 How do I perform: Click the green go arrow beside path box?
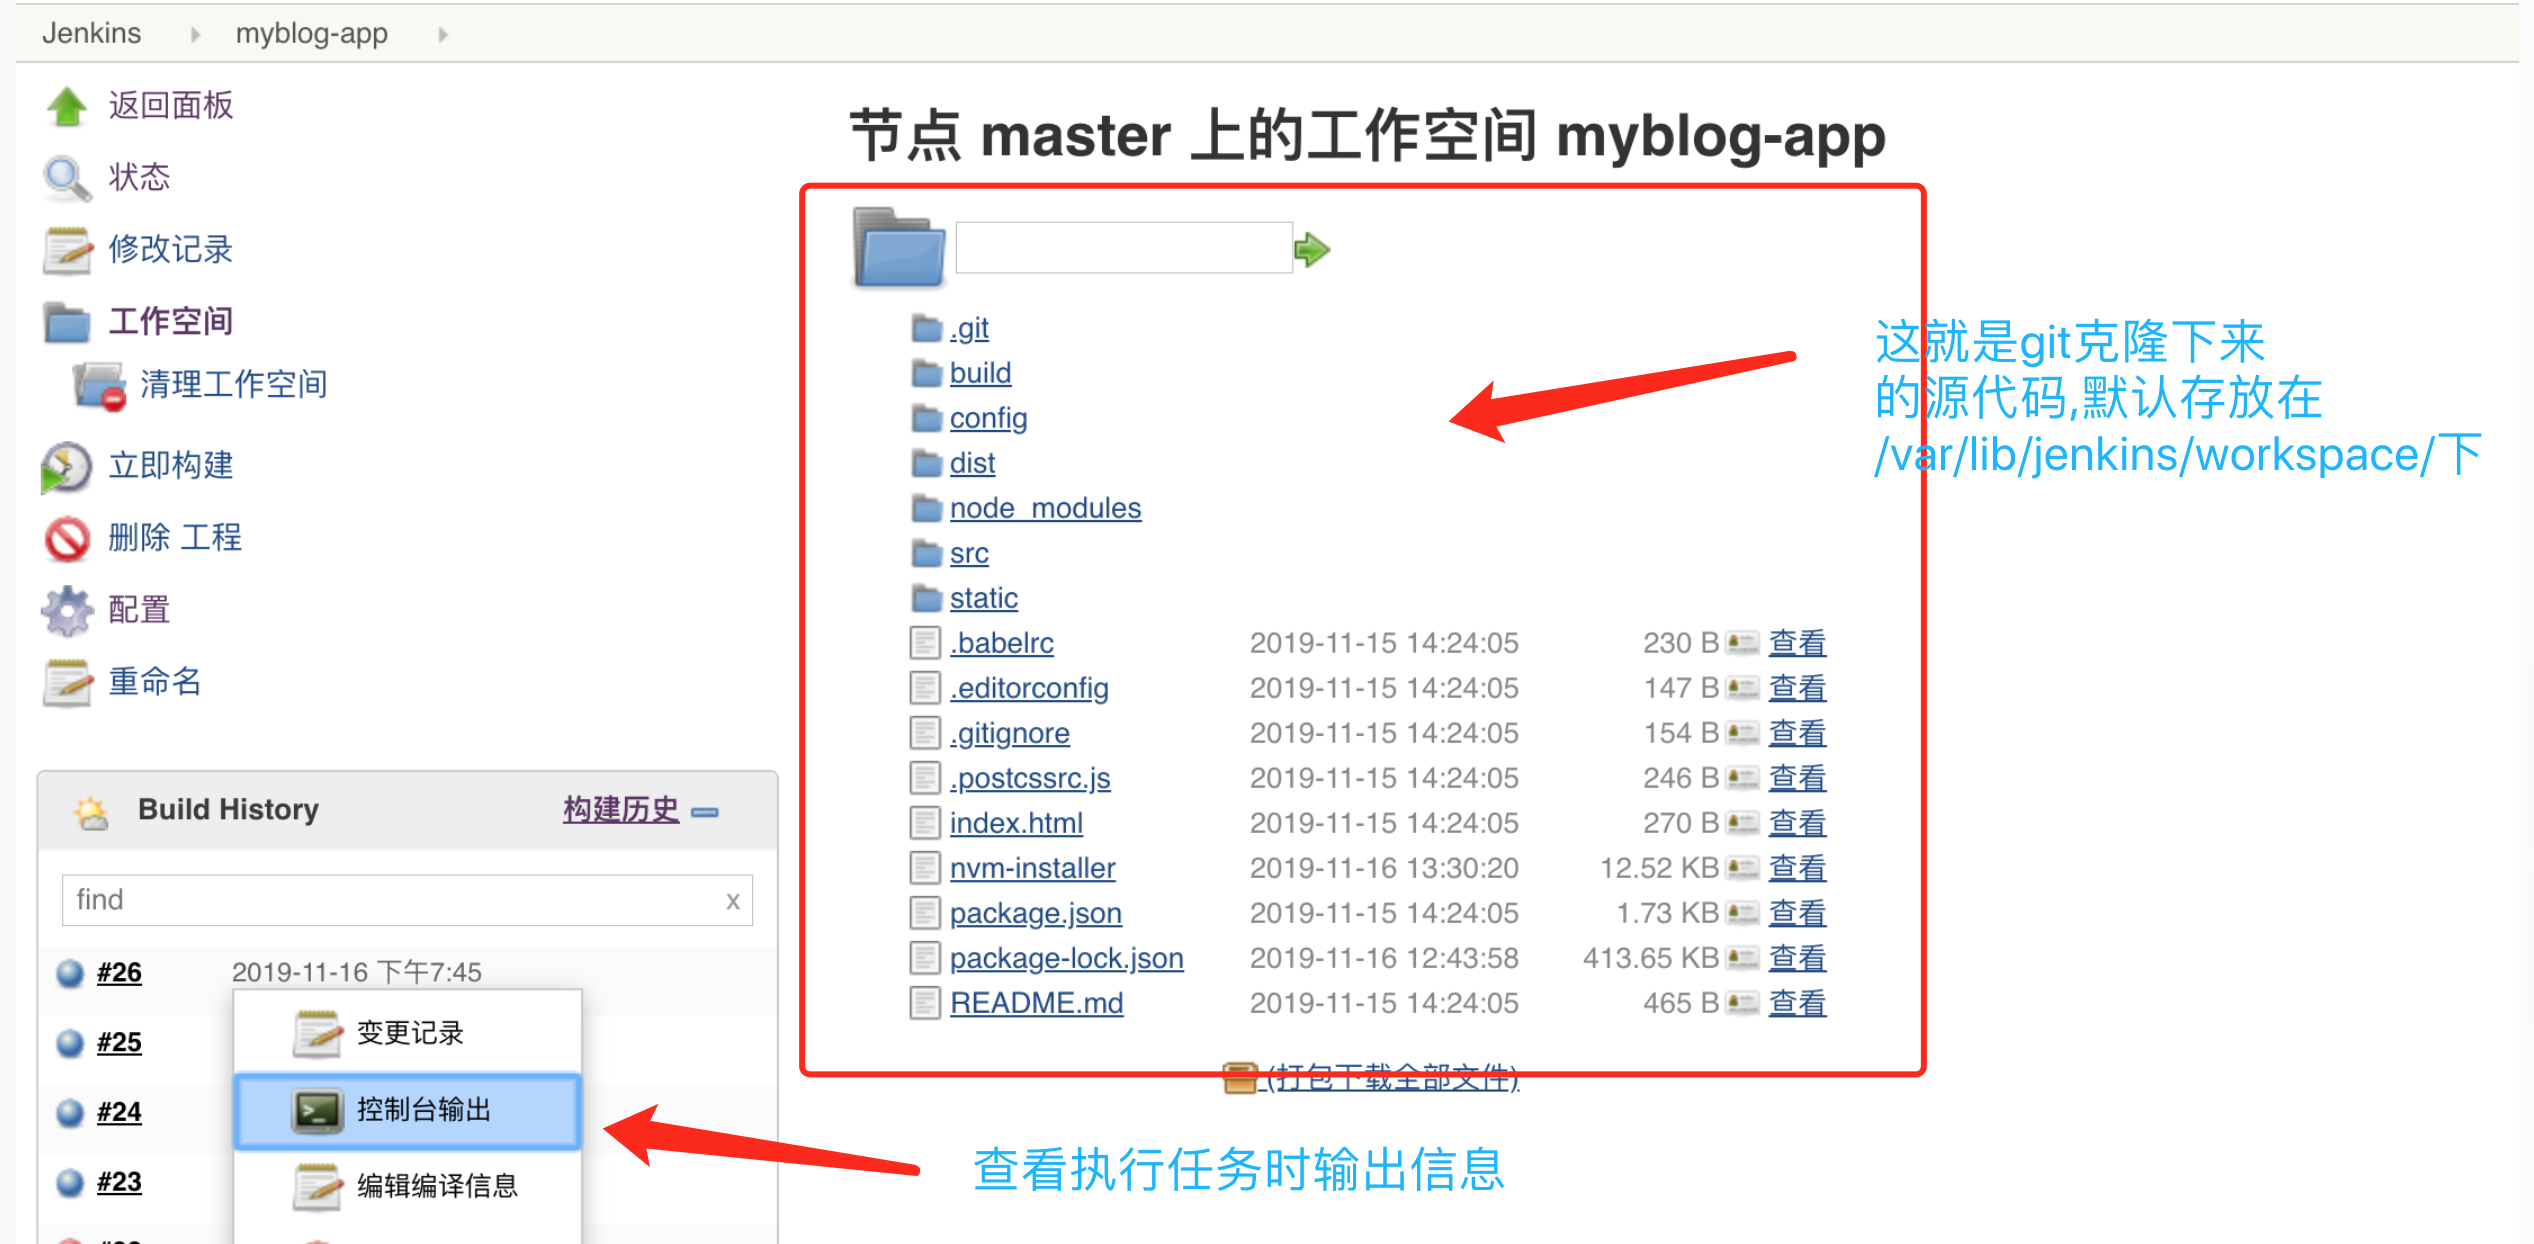1311,249
